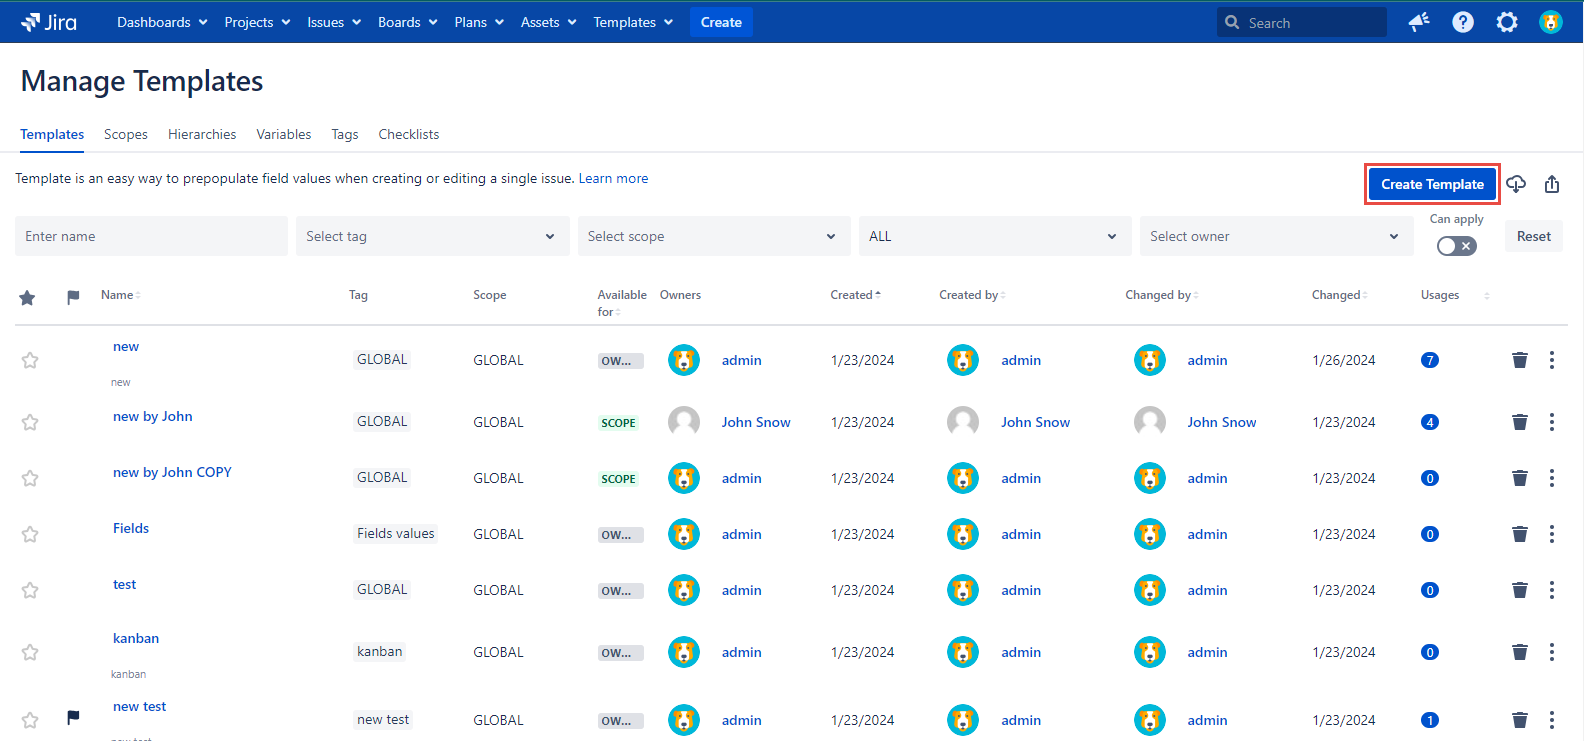1584x741 pixels.
Task: Switch to the Hierarchies tab
Action: coord(202,134)
